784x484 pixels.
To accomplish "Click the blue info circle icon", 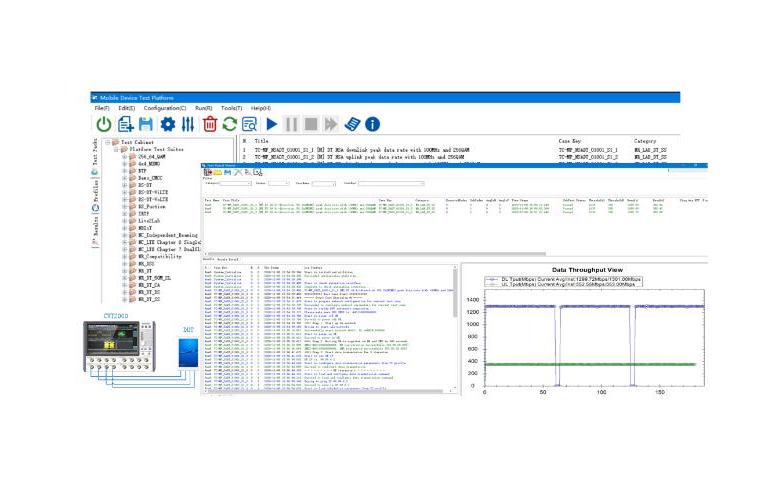I will 372,124.
